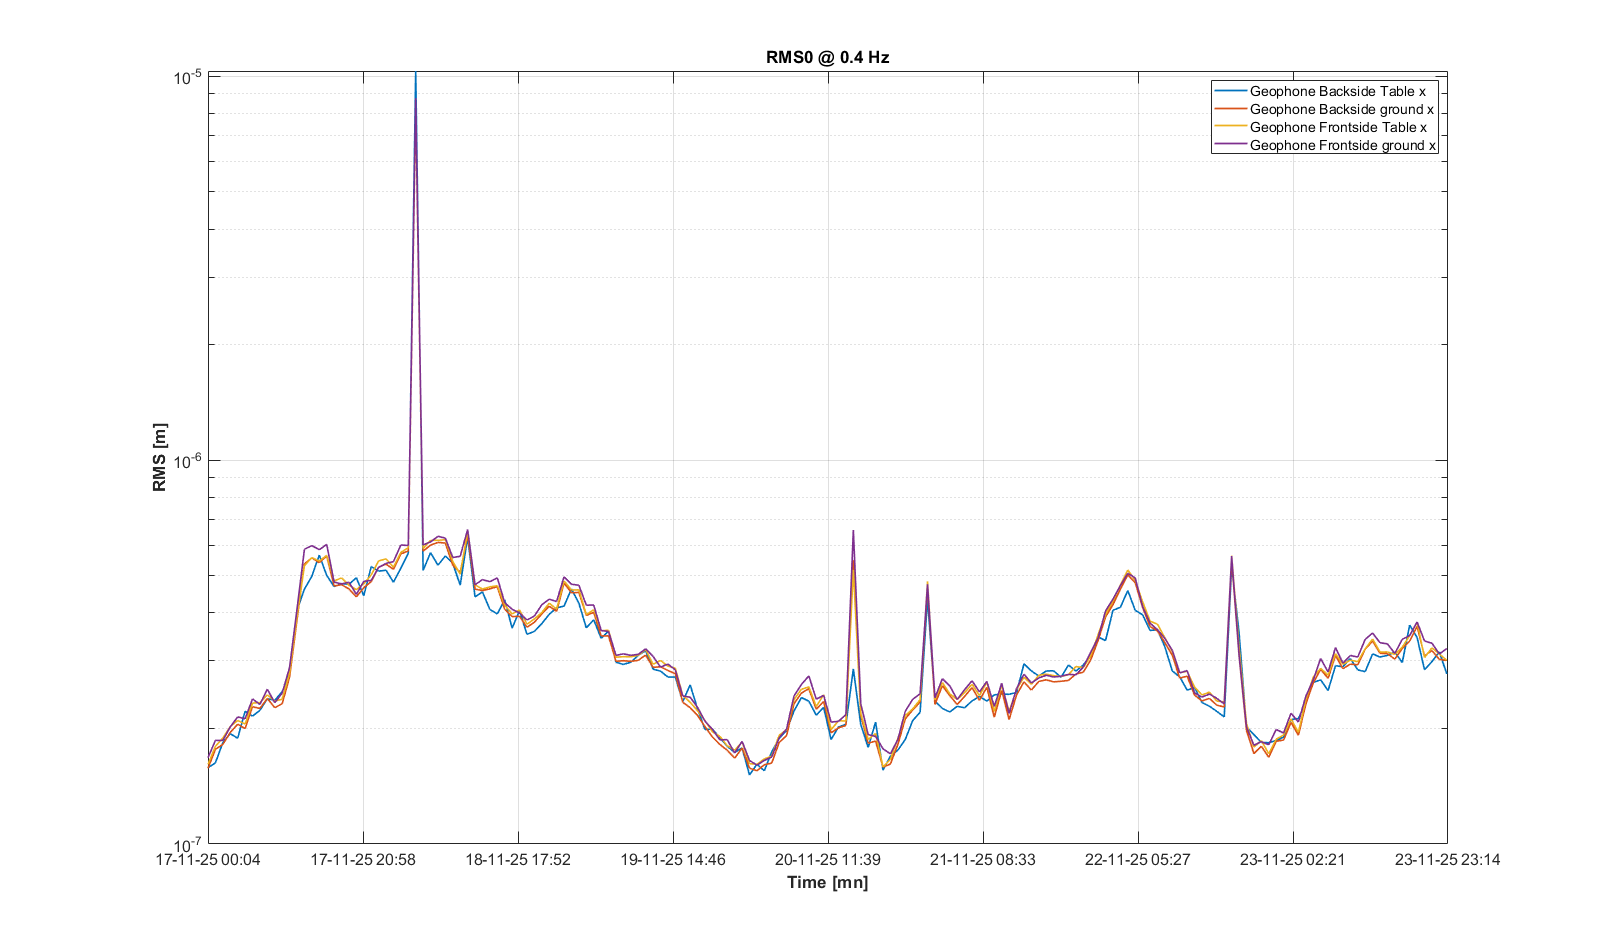Select legend entry "Geophone Frontside Table x"
This screenshot has width=1600, height=948.
pyautogui.click(x=1338, y=127)
